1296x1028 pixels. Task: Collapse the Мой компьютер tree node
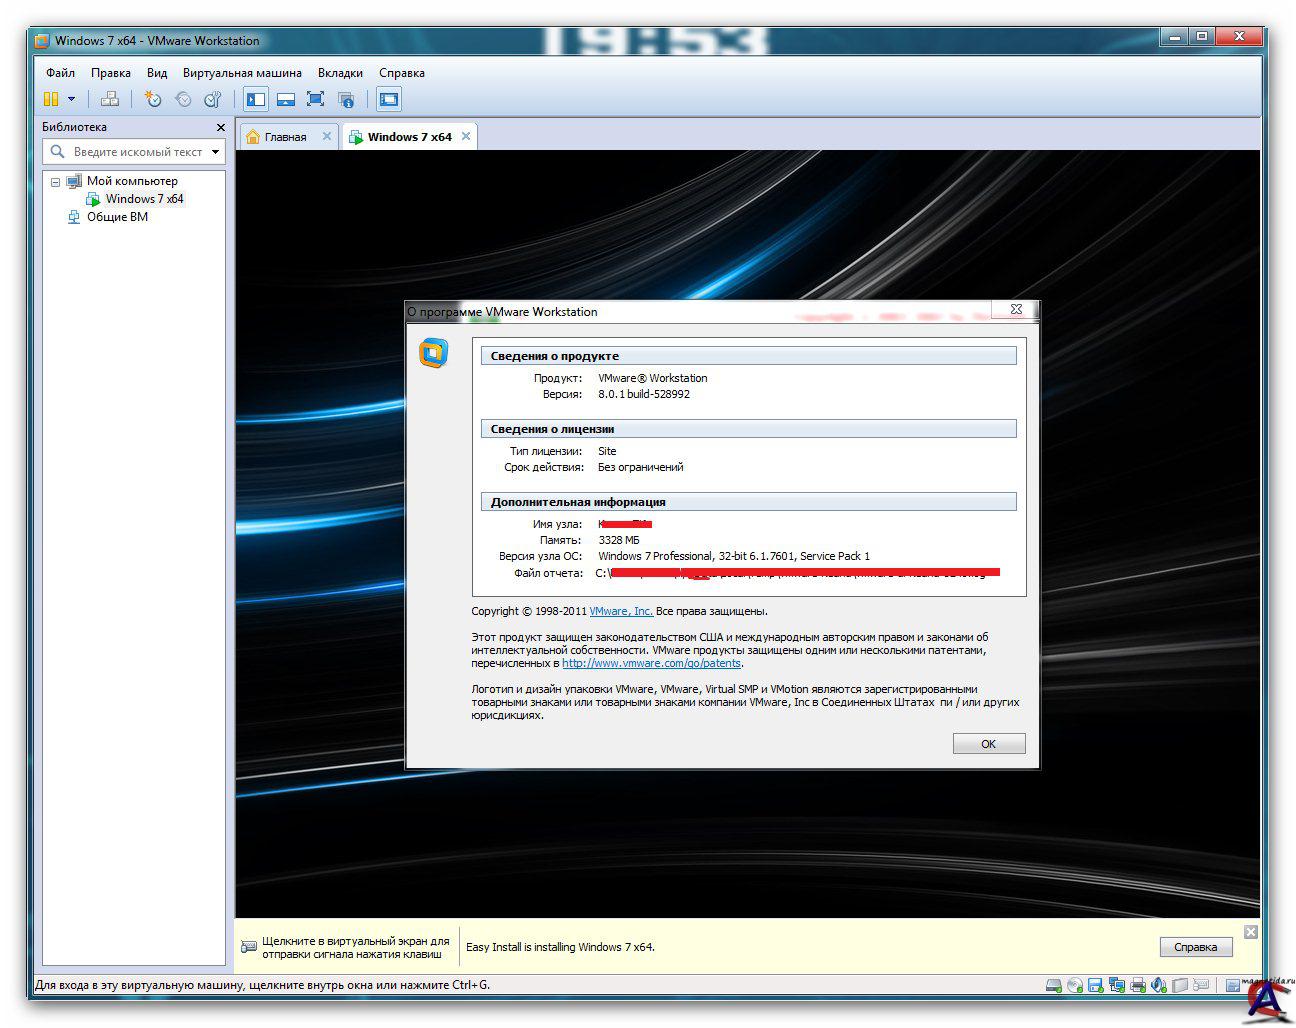point(56,182)
